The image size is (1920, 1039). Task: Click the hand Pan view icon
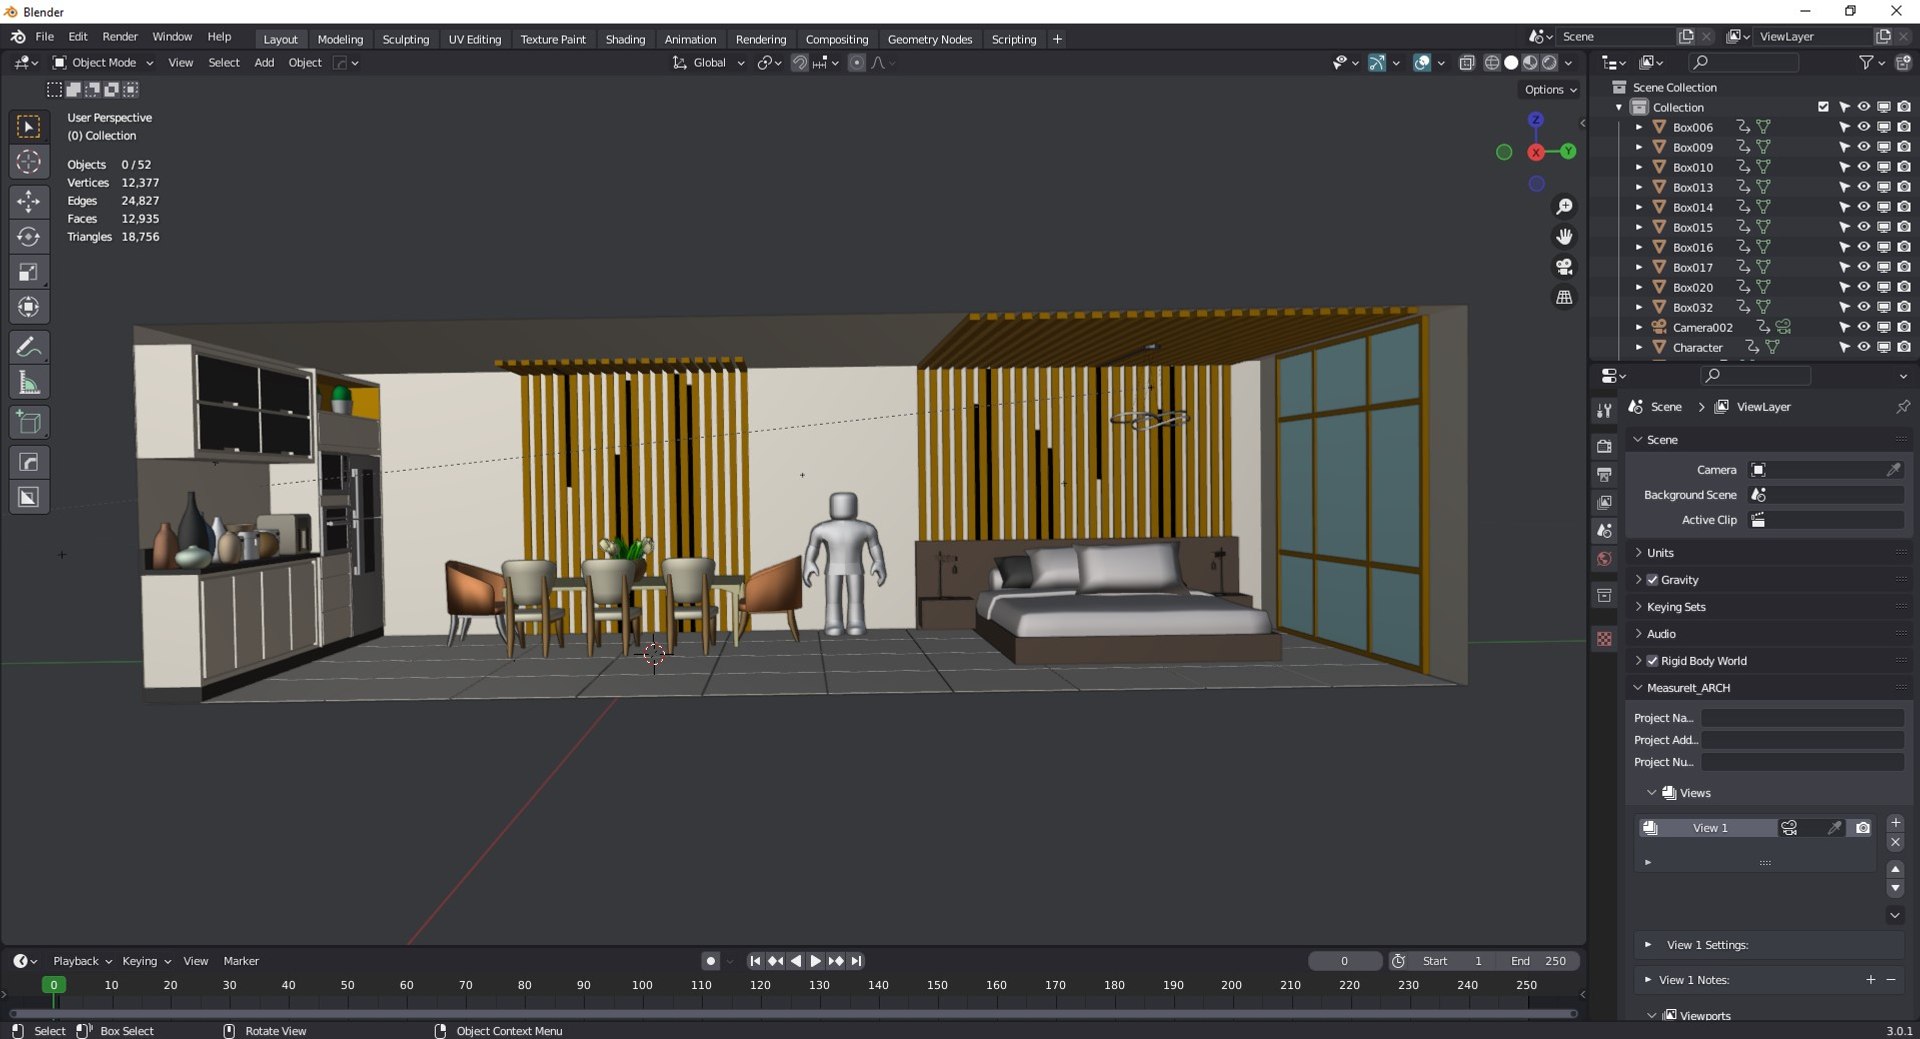[x=1564, y=237]
